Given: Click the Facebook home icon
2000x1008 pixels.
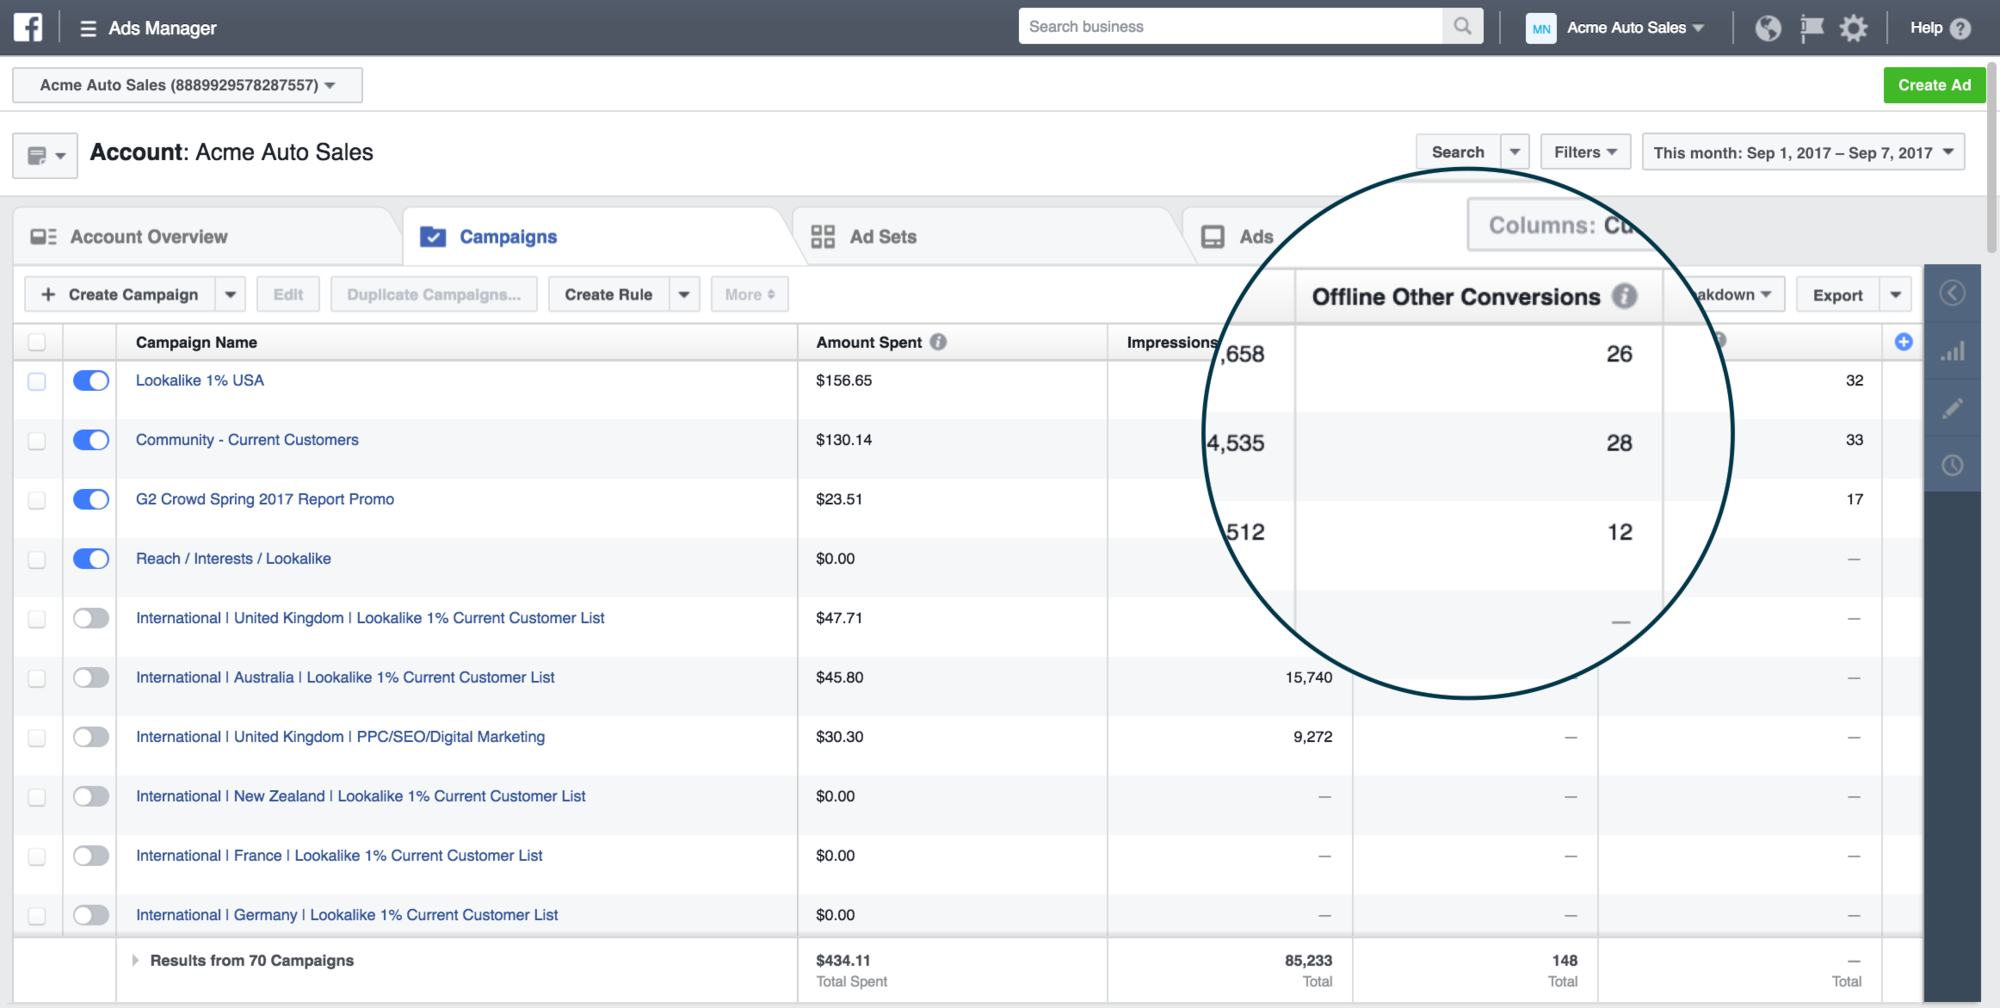Looking at the screenshot, I should pyautogui.click(x=26, y=27).
